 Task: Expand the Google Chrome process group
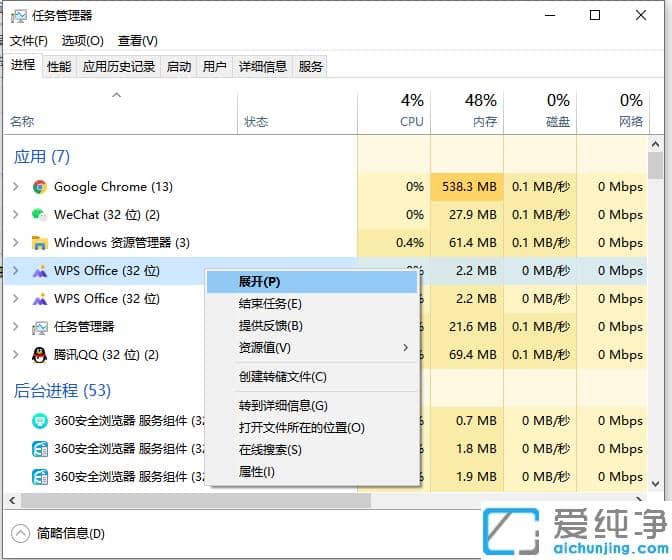coord(15,187)
